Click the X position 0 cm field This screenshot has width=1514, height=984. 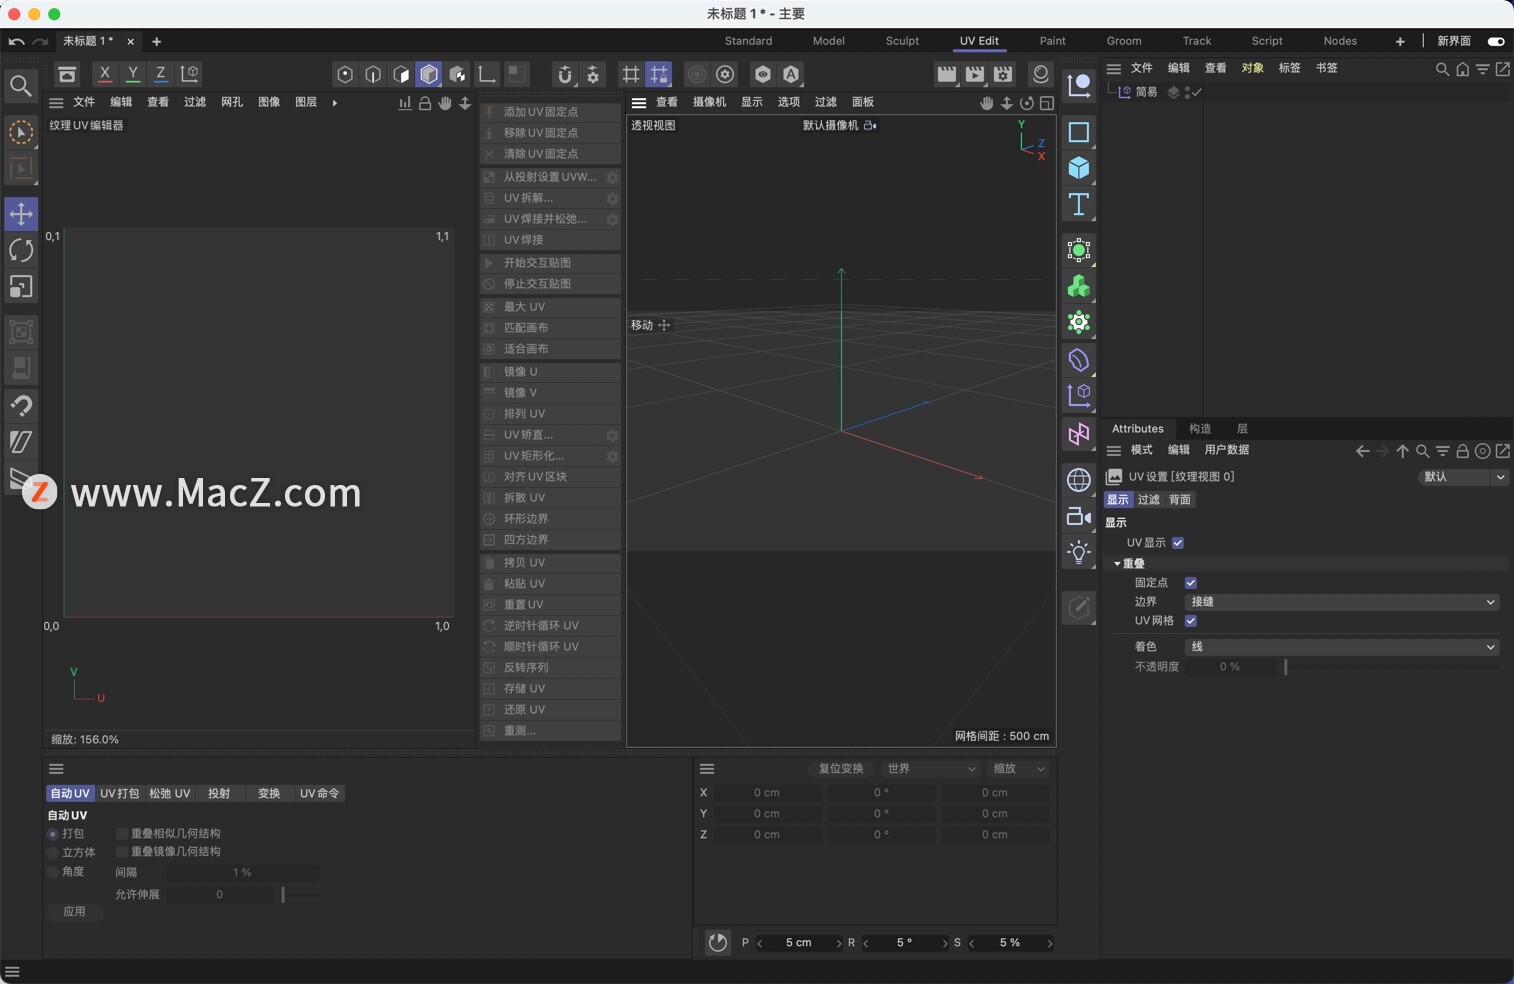(x=767, y=793)
